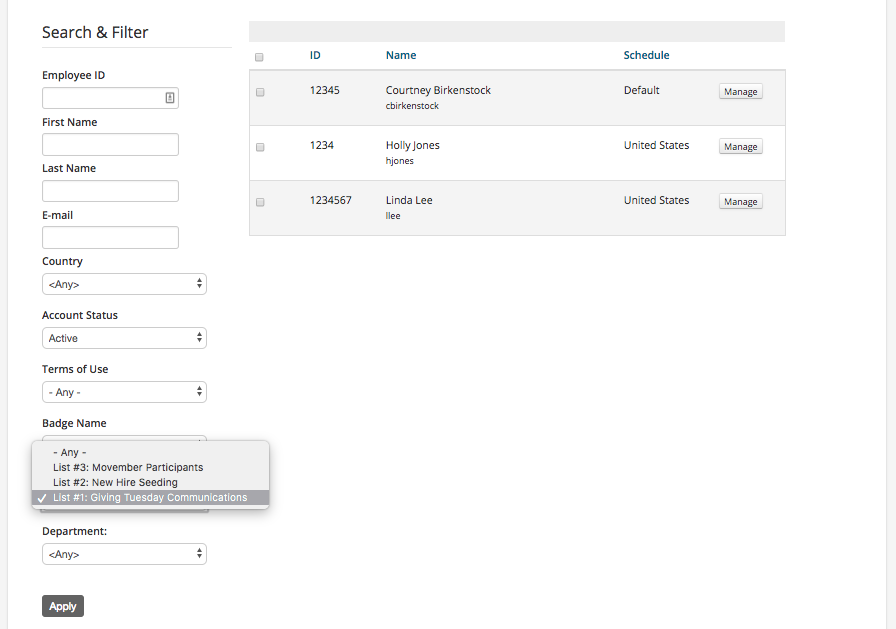Open the Account Status dropdown showing Active
The width and height of the screenshot is (896, 629).
(124, 338)
